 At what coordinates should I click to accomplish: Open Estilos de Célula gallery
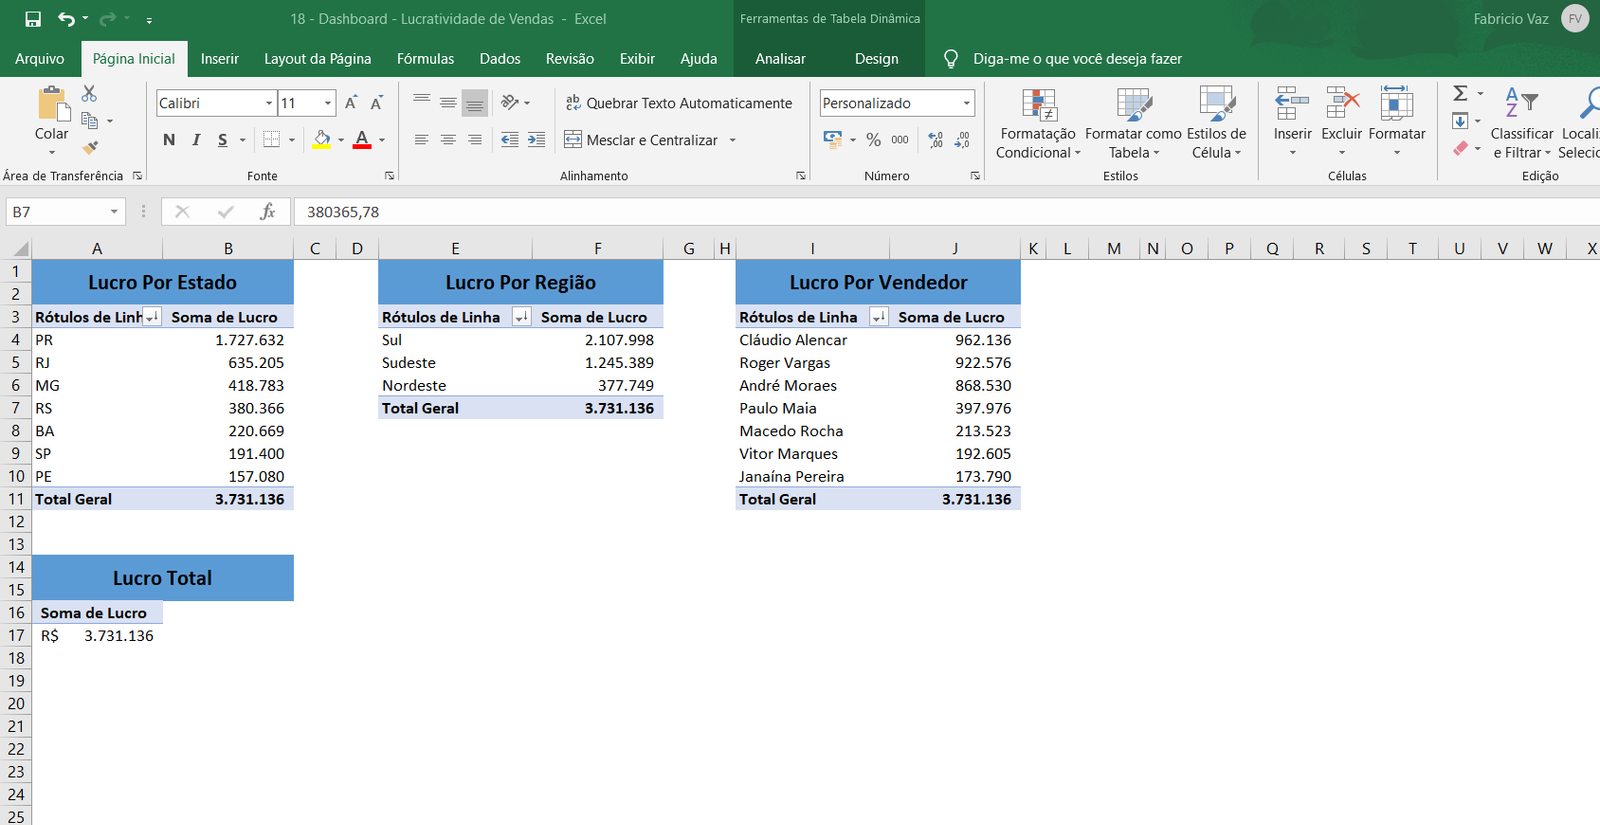1216,122
